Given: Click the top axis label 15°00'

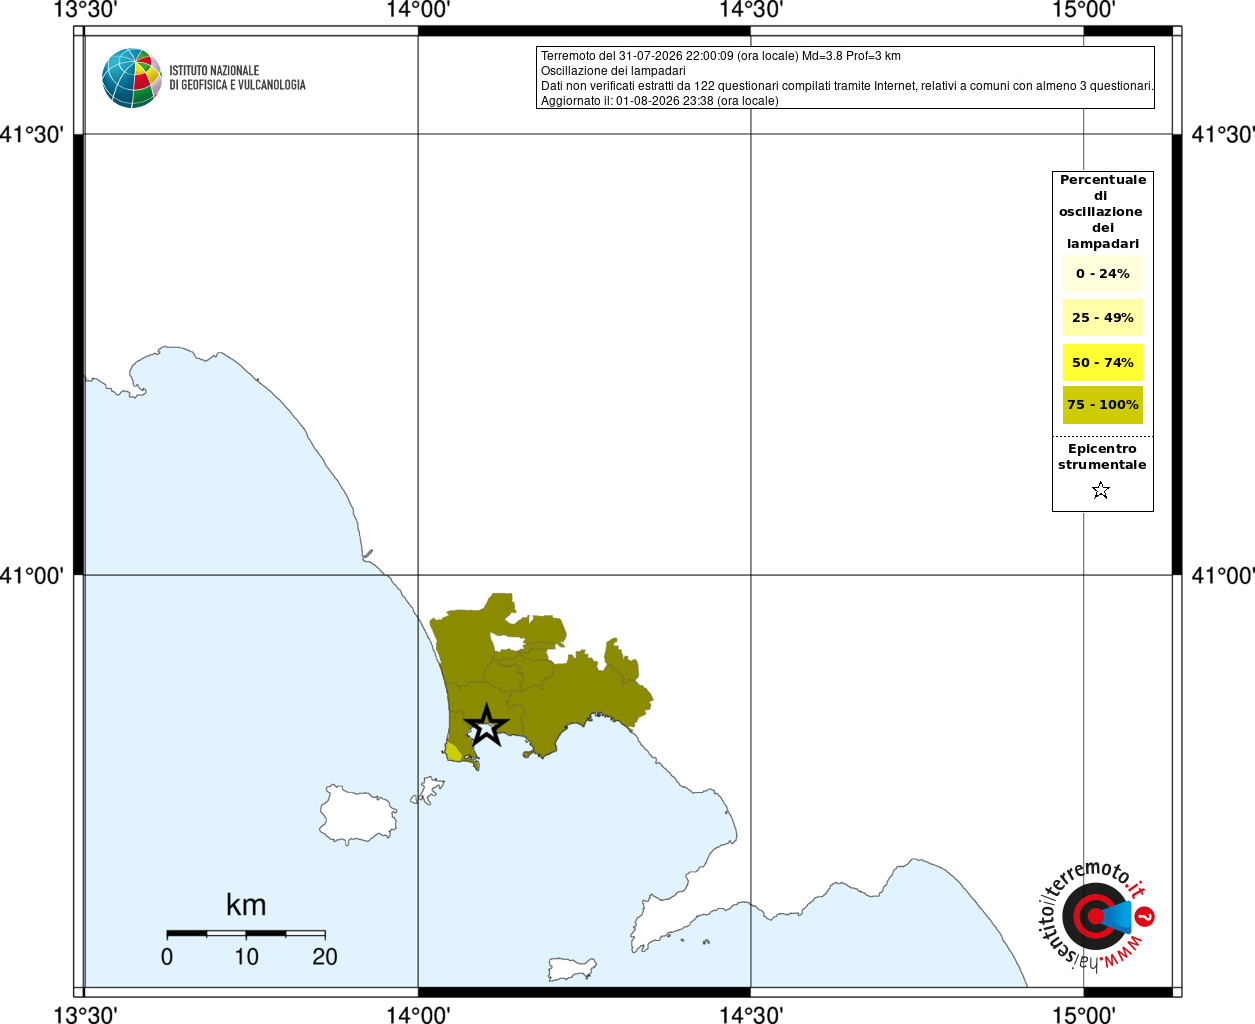Looking at the screenshot, I should 1084,10.
